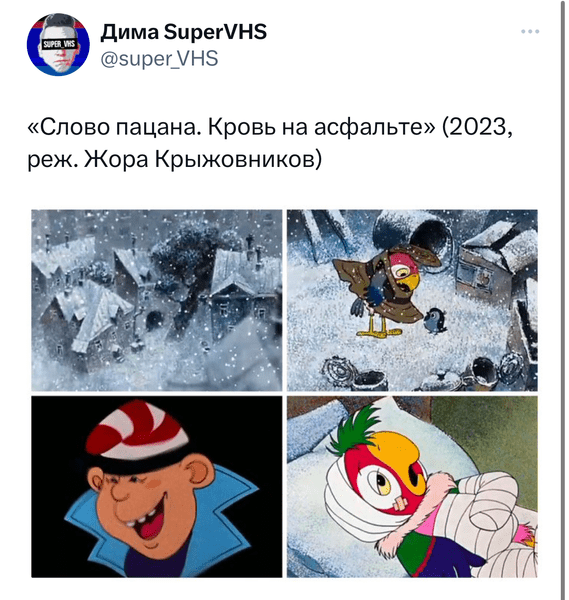Click the red-white striped hat in image

tap(137, 427)
